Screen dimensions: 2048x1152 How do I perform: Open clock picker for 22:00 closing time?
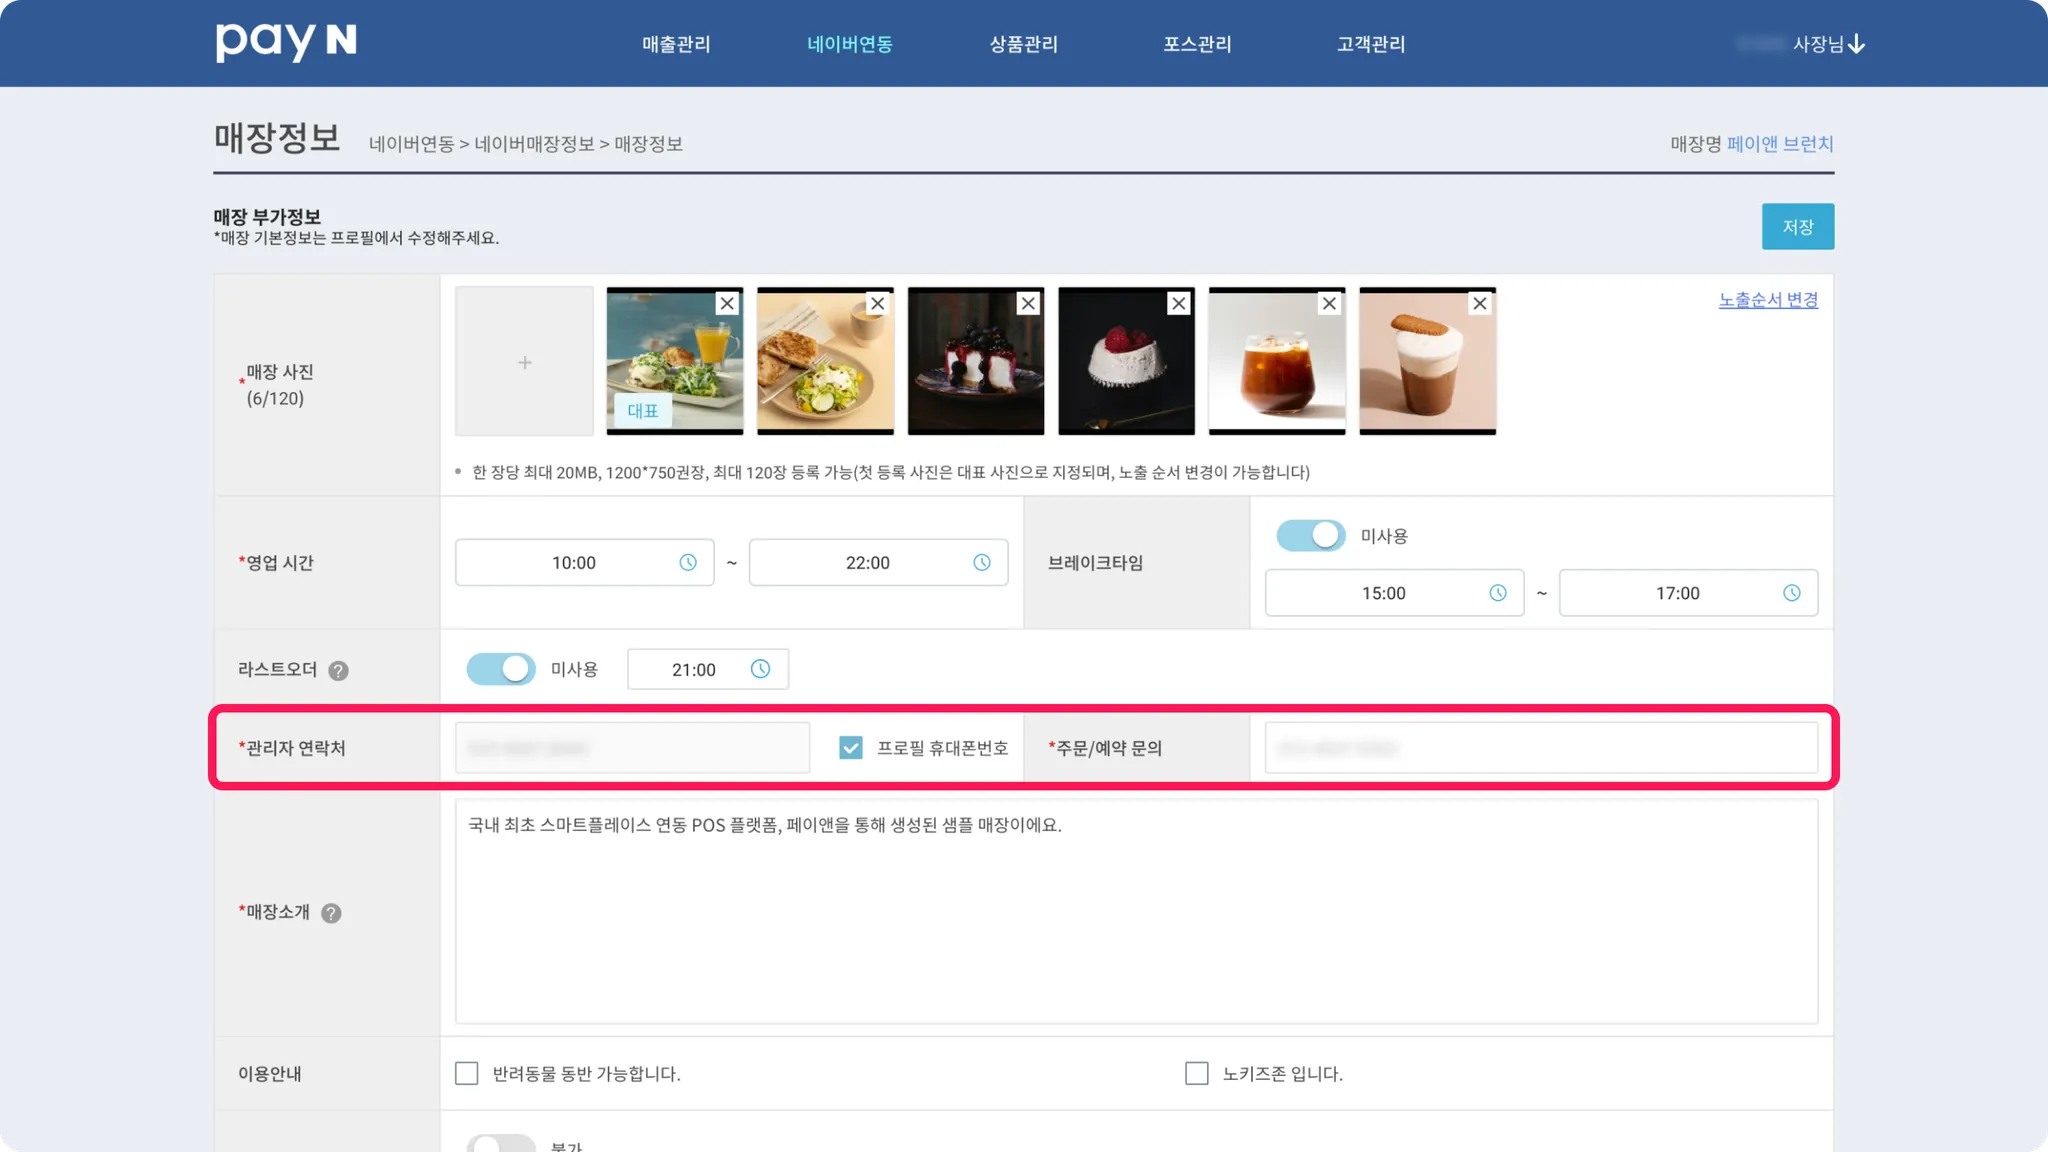pyautogui.click(x=982, y=563)
